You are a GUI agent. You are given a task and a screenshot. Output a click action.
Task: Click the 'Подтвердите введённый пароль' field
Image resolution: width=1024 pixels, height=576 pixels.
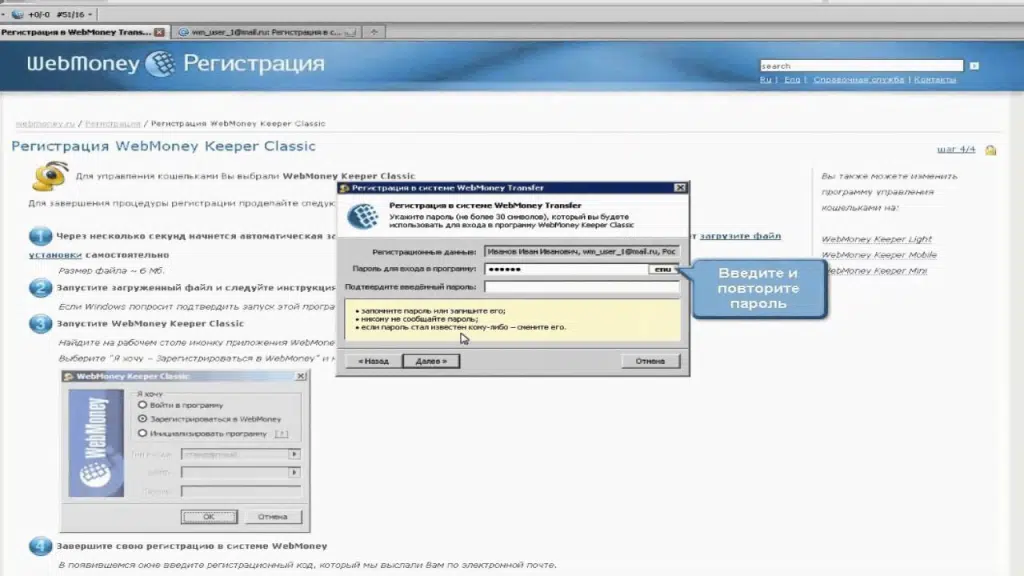coord(581,287)
